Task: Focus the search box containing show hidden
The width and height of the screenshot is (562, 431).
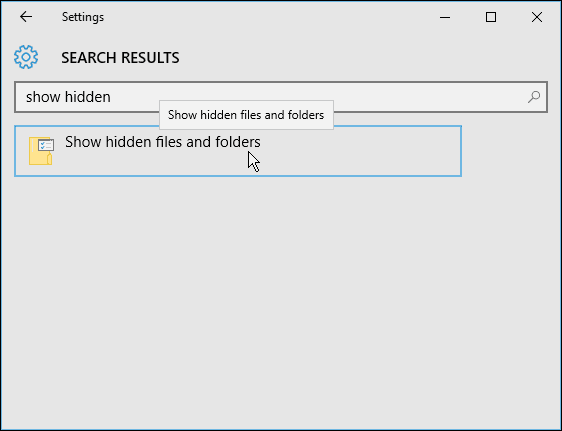Action: click(281, 97)
